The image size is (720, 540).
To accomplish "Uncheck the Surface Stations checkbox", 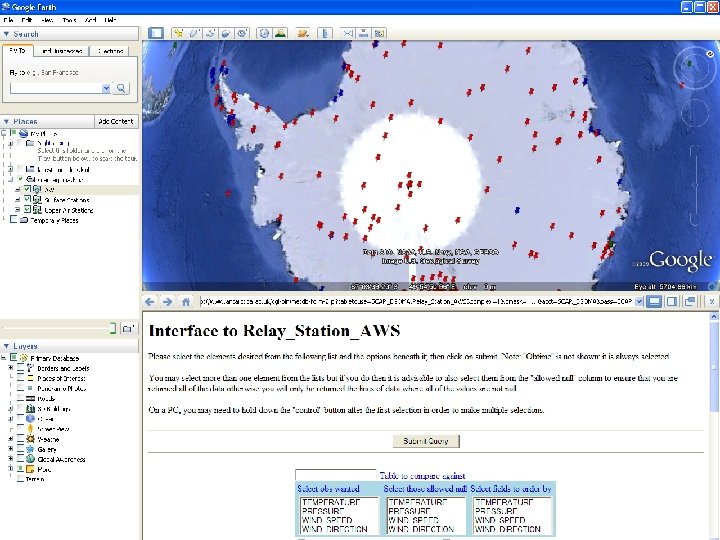I will coord(28,199).
